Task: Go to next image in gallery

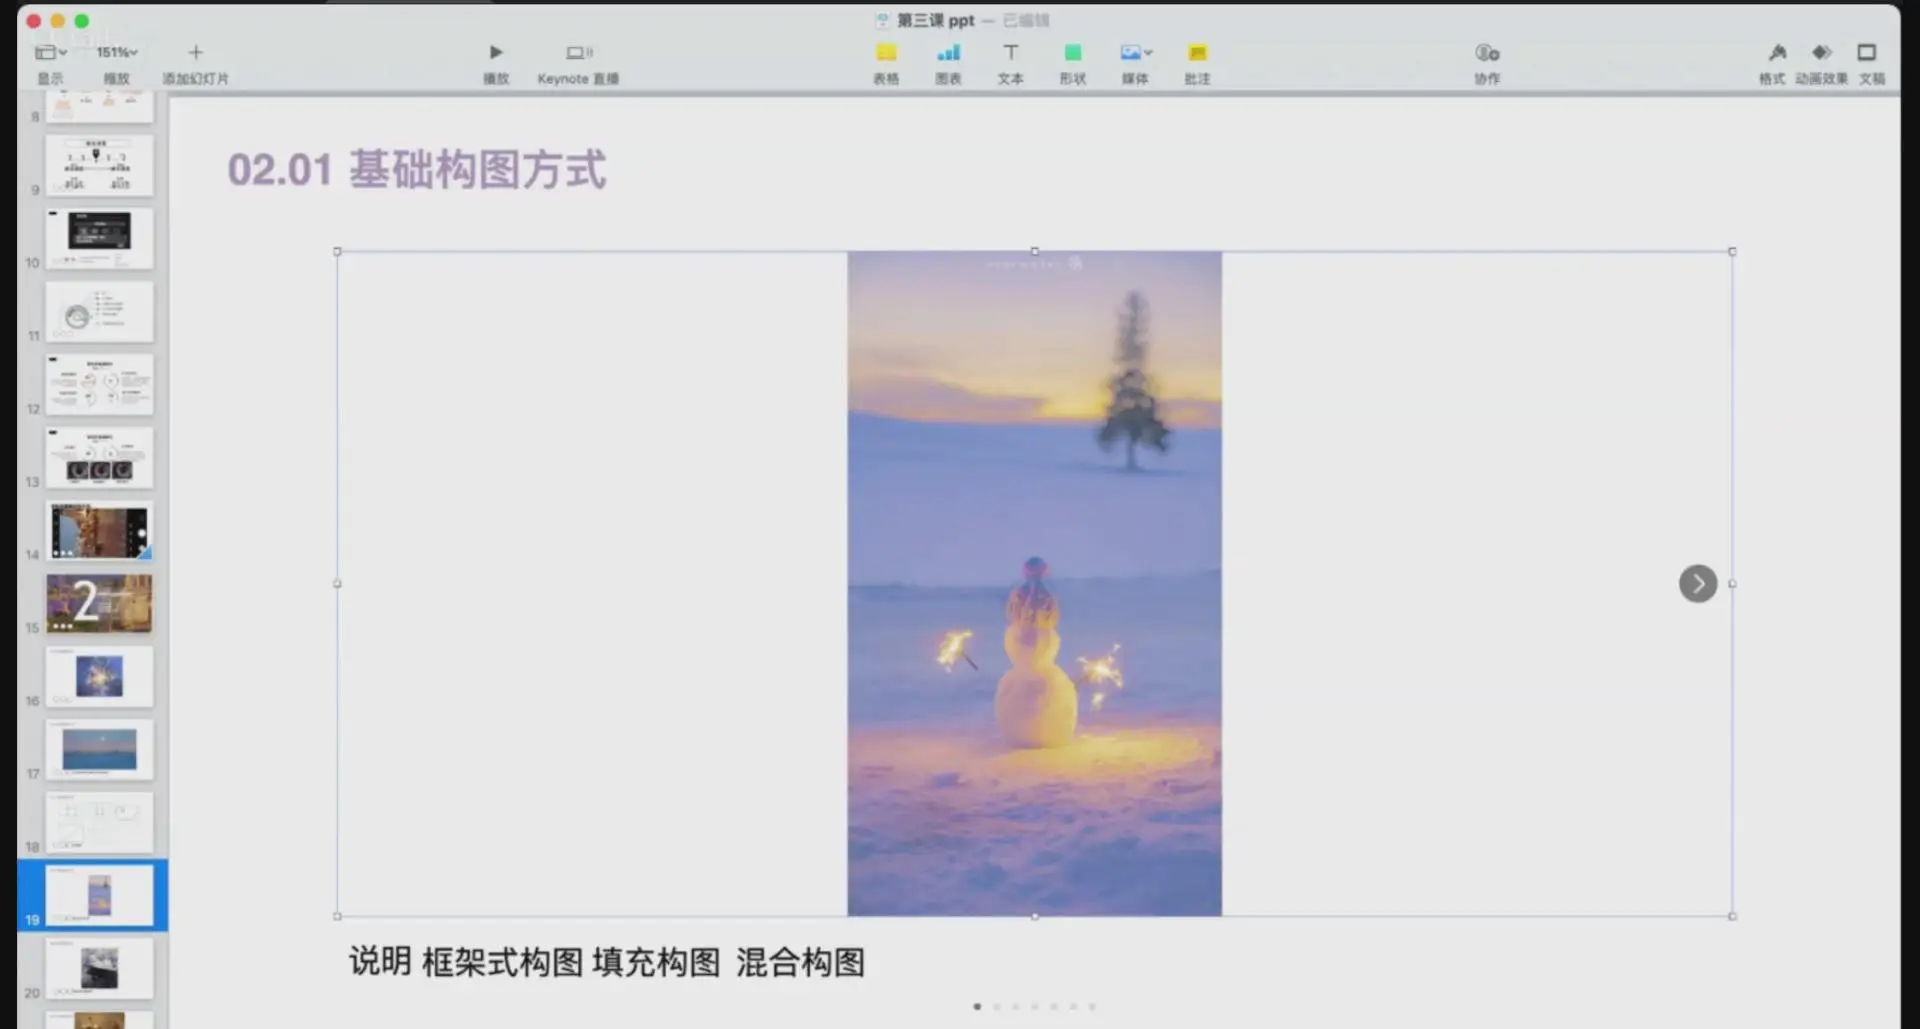Action: [x=1697, y=583]
